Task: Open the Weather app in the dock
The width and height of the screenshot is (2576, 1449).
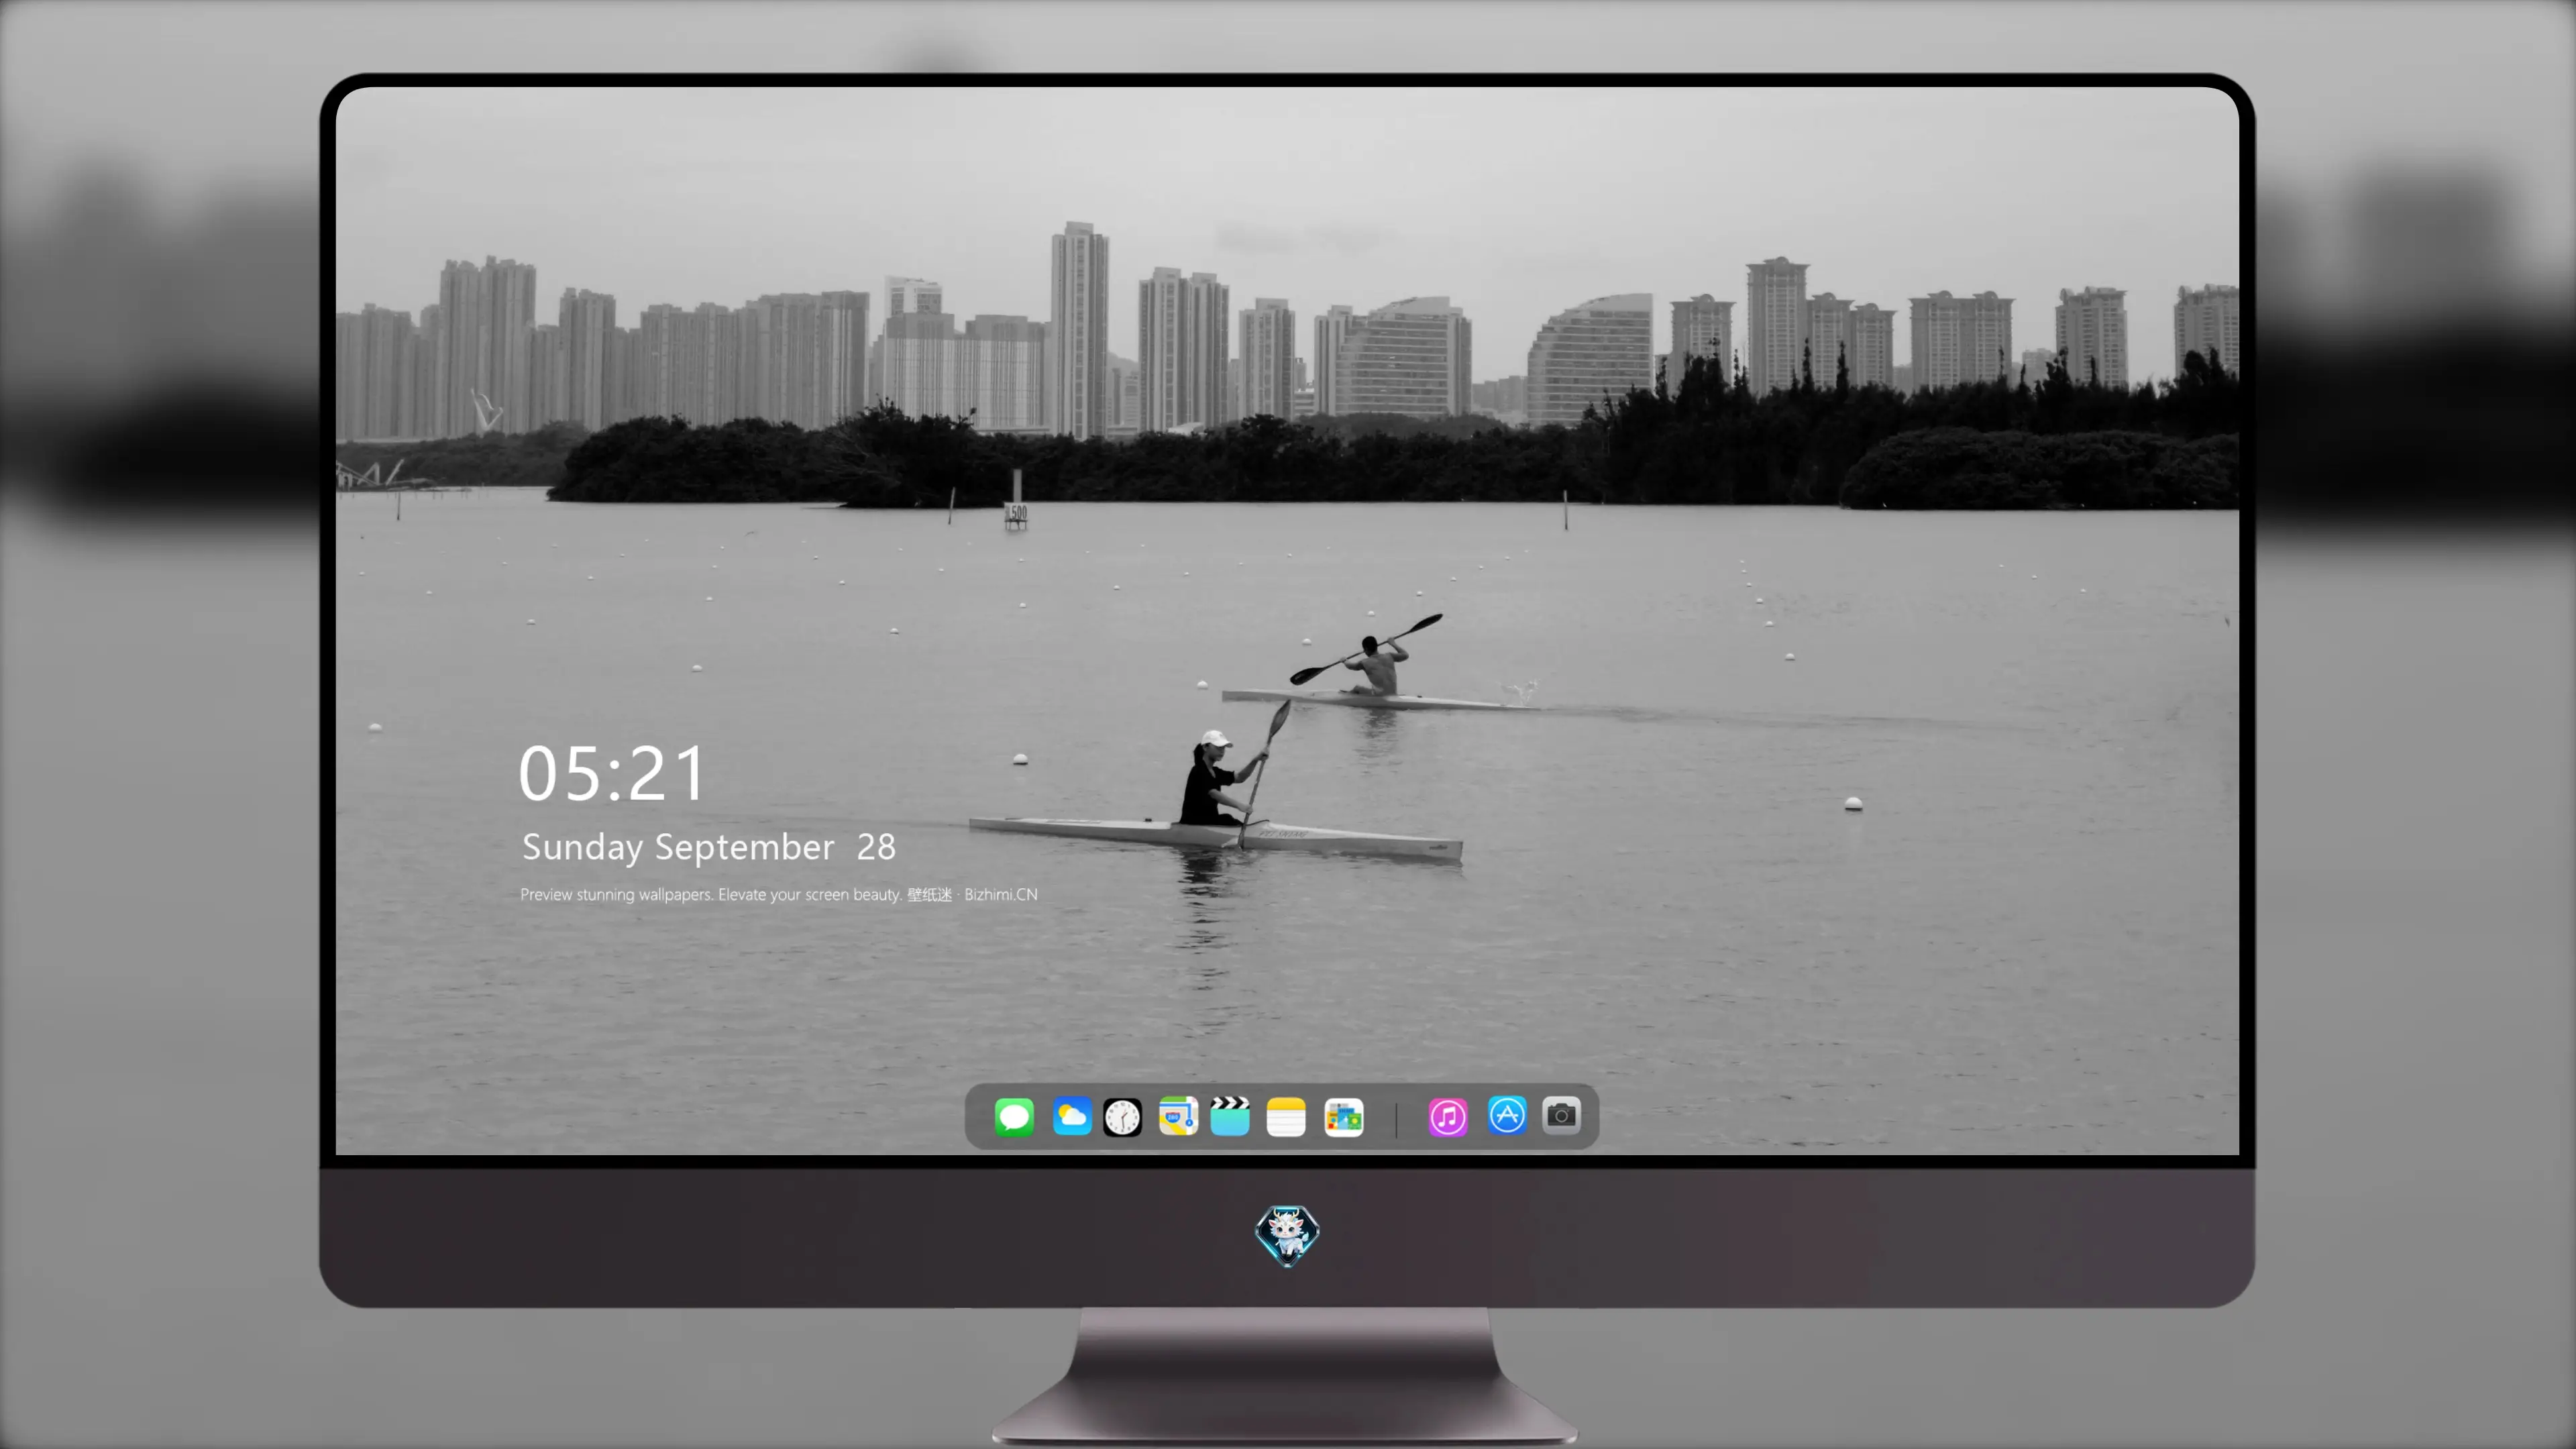Action: [x=1072, y=1116]
